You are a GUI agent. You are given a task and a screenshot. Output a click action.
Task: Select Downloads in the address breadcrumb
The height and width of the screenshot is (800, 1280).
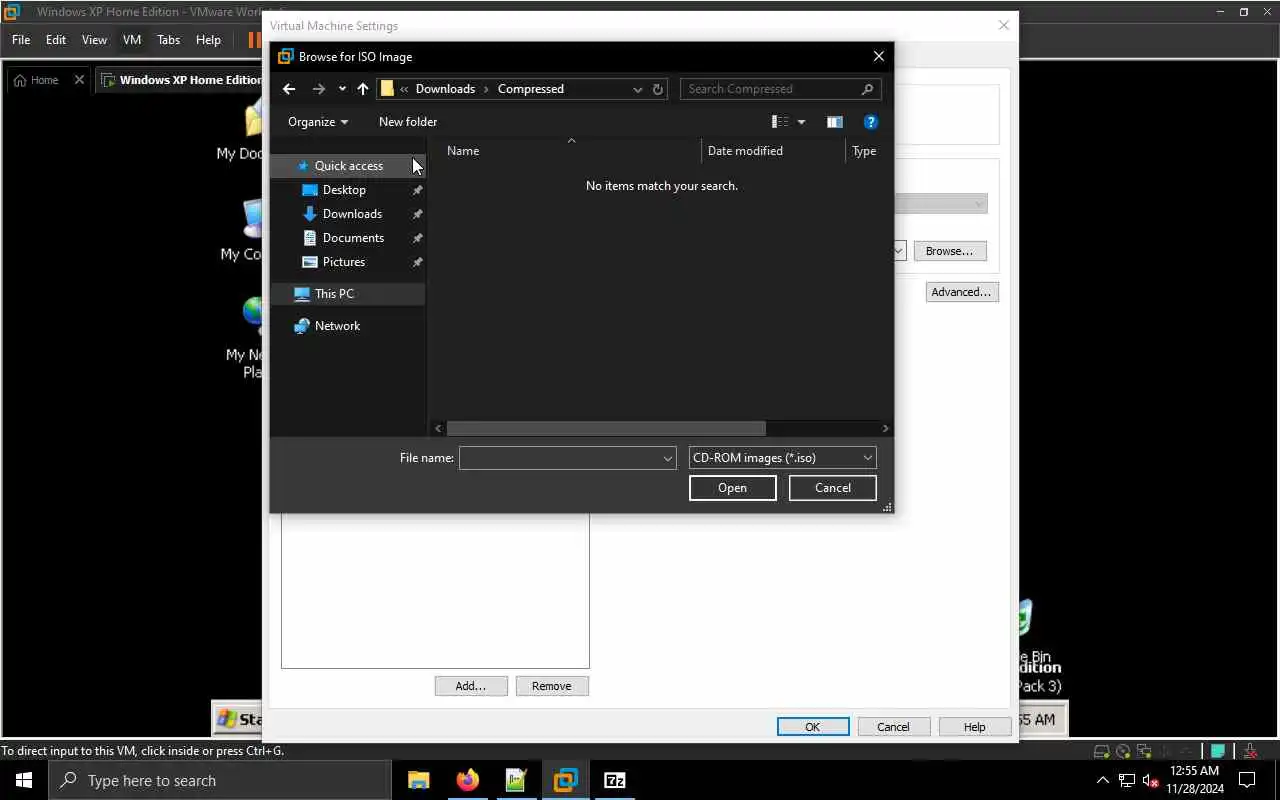[445, 89]
